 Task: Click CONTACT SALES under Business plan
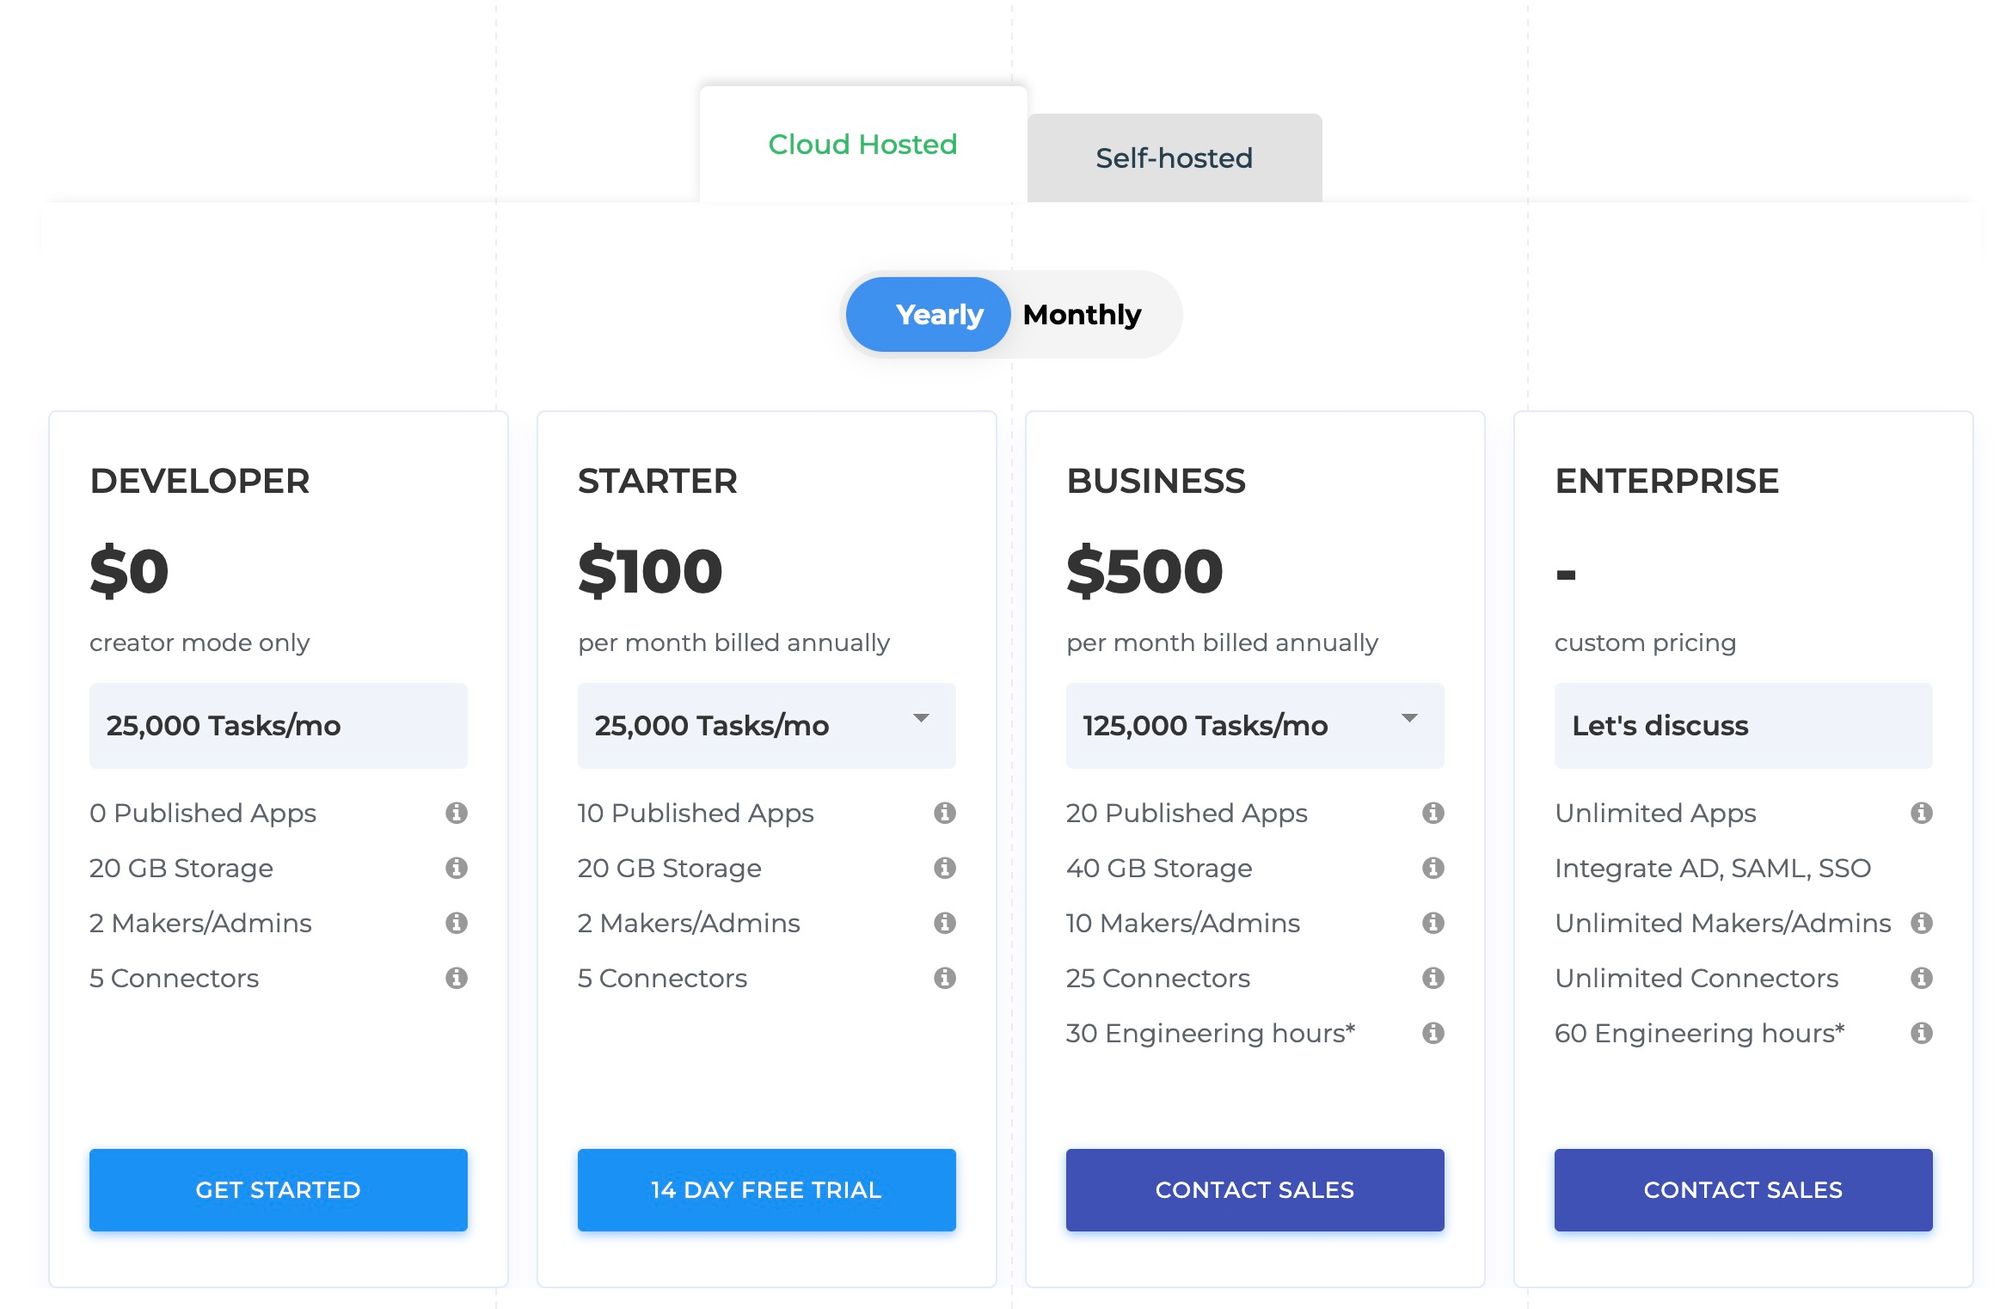click(x=1254, y=1190)
